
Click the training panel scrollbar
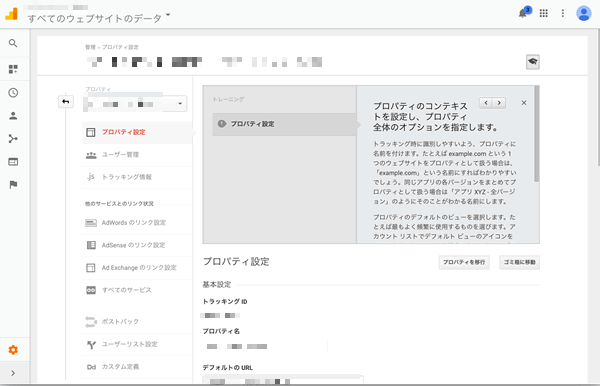[x=536, y=134]
